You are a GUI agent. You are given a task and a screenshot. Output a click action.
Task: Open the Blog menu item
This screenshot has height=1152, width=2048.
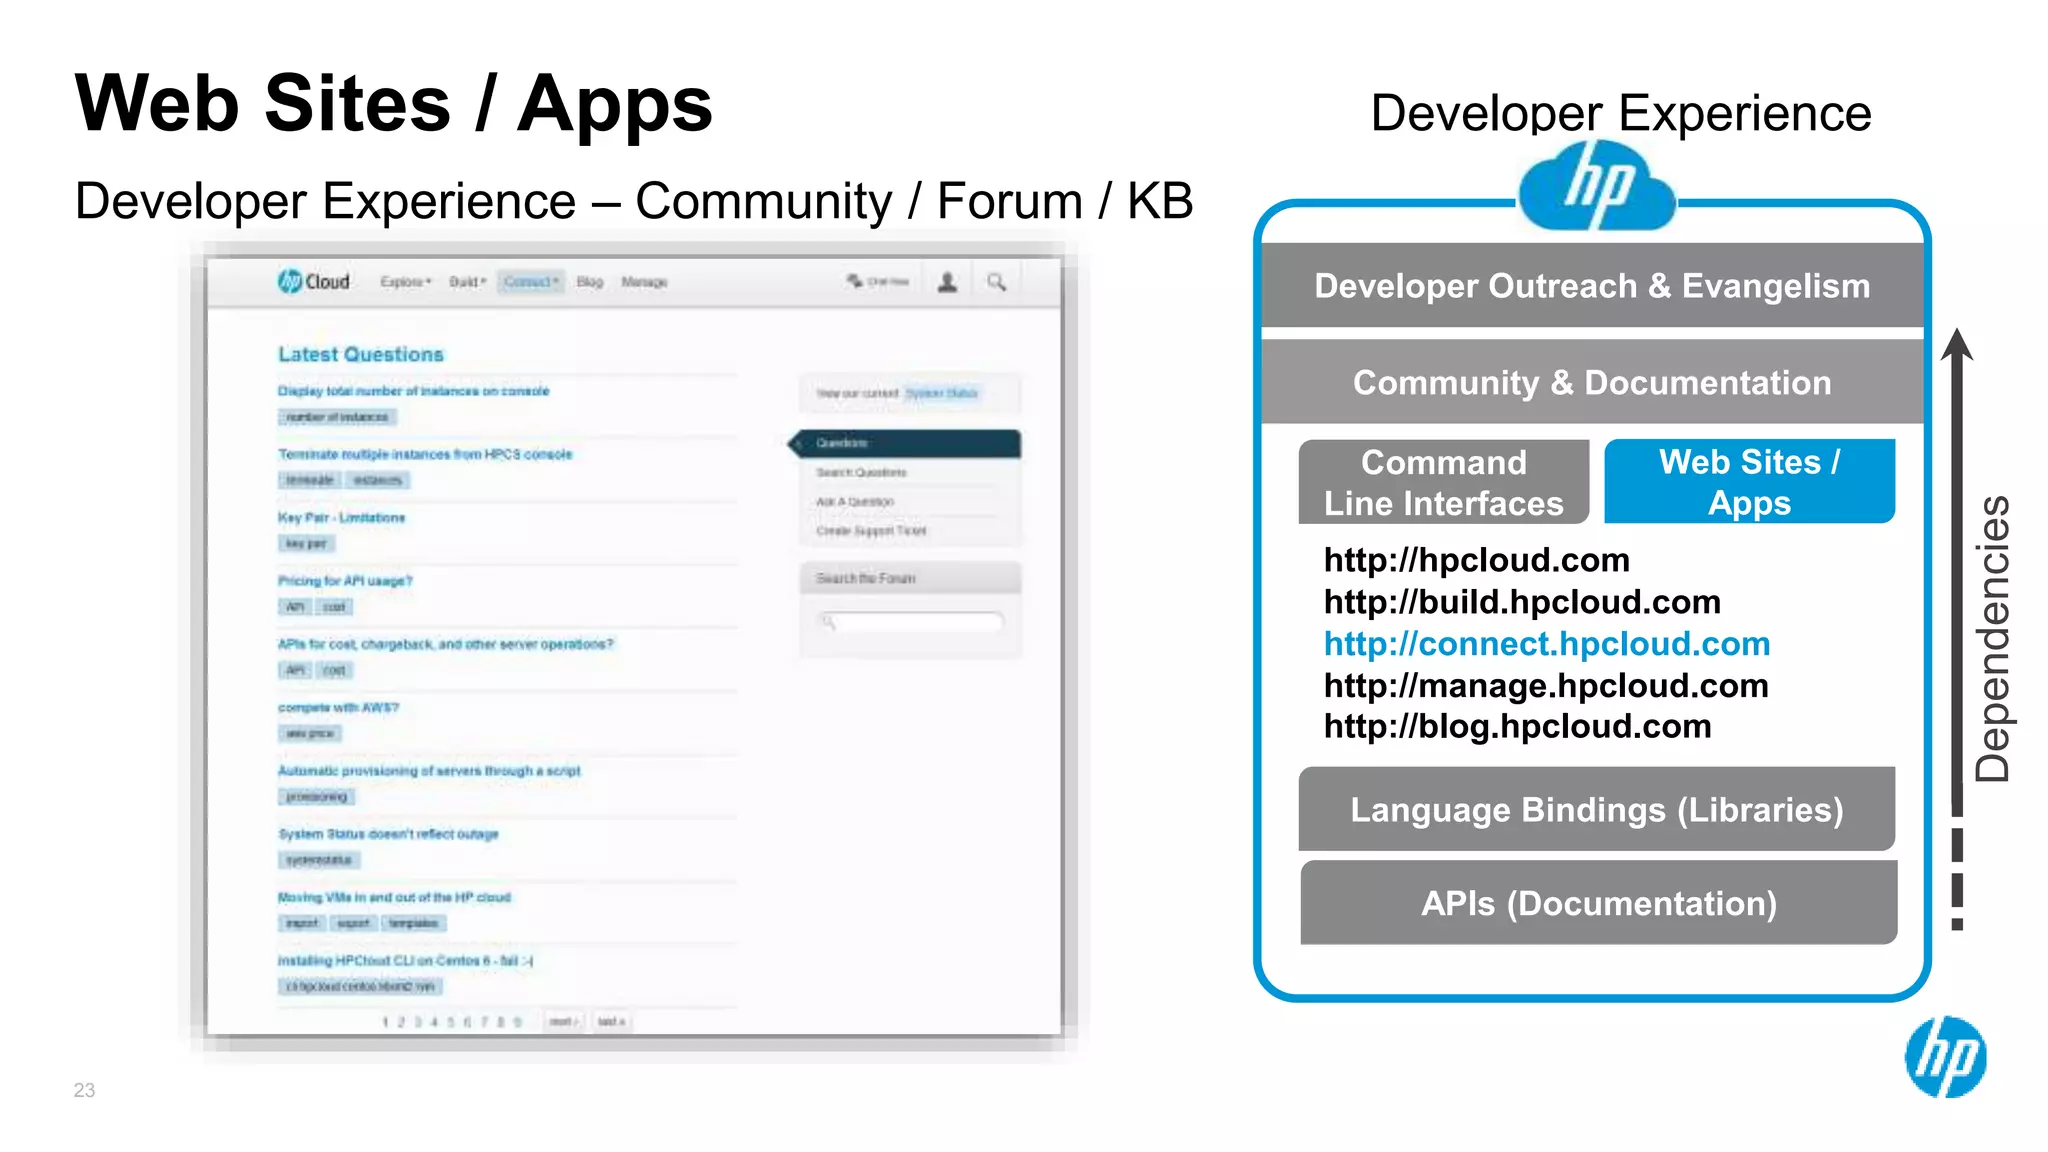click(x=590, y=282)
